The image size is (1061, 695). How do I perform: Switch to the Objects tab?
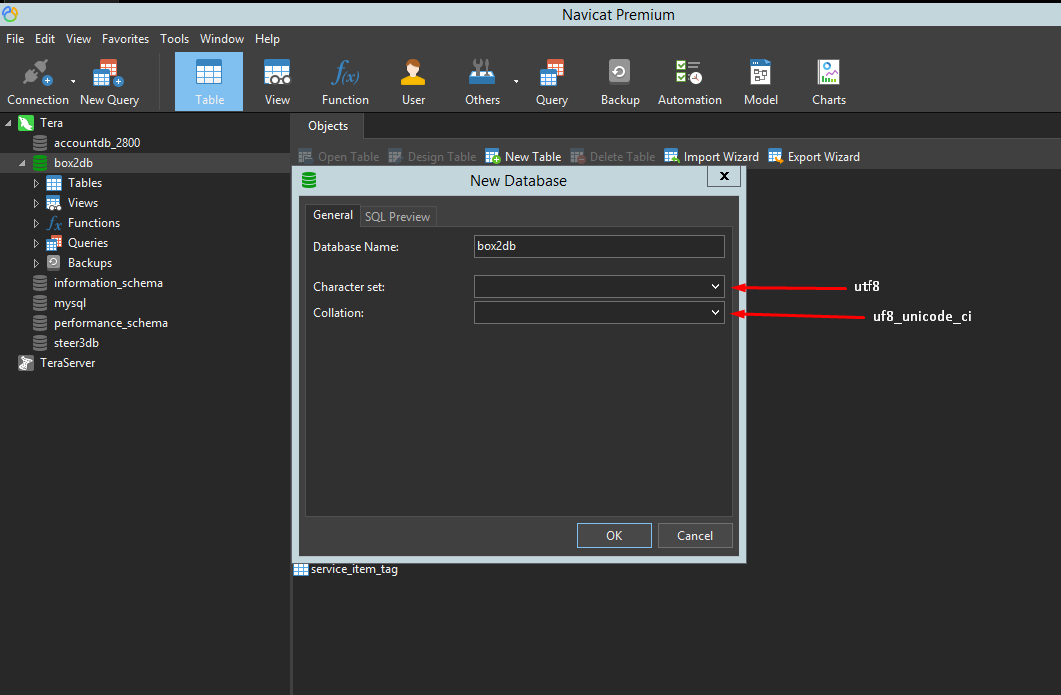[x=328, y=126]
